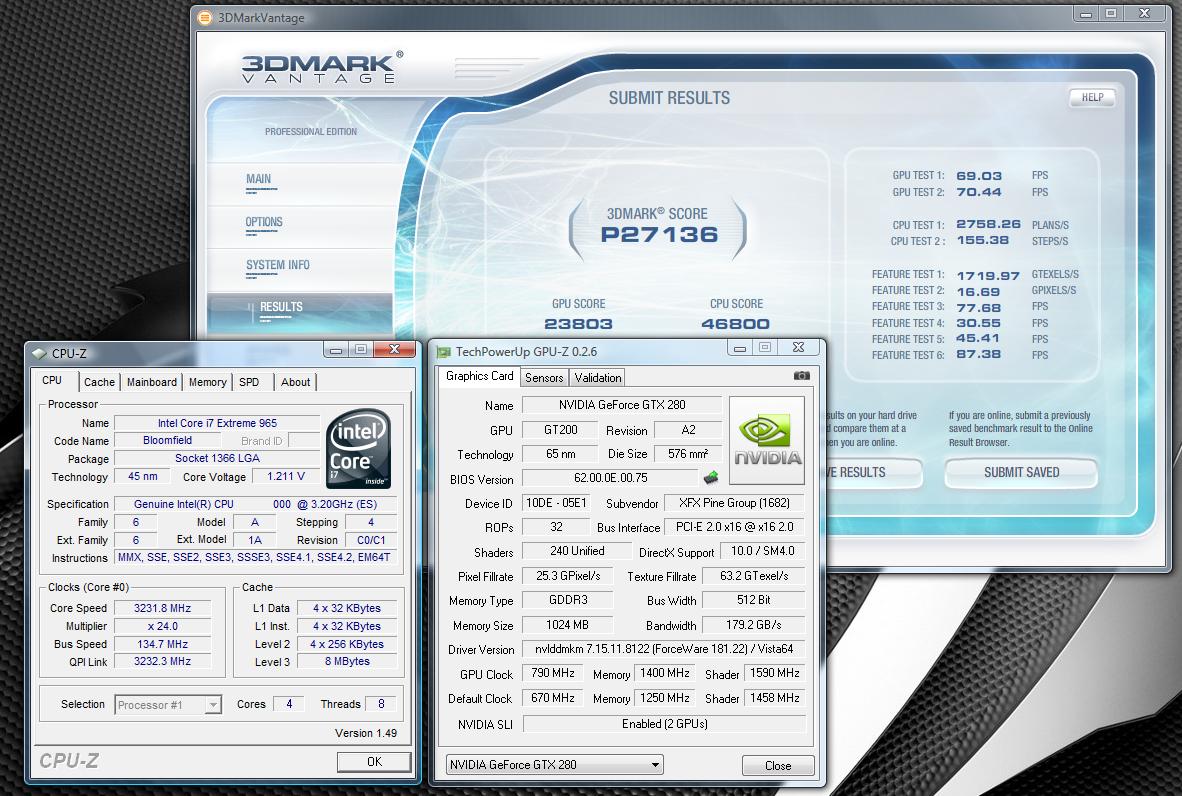The image size is (1182, 796).
Task: Click the Cores value 4 in CPU-Z
Action: pos(289,704)
